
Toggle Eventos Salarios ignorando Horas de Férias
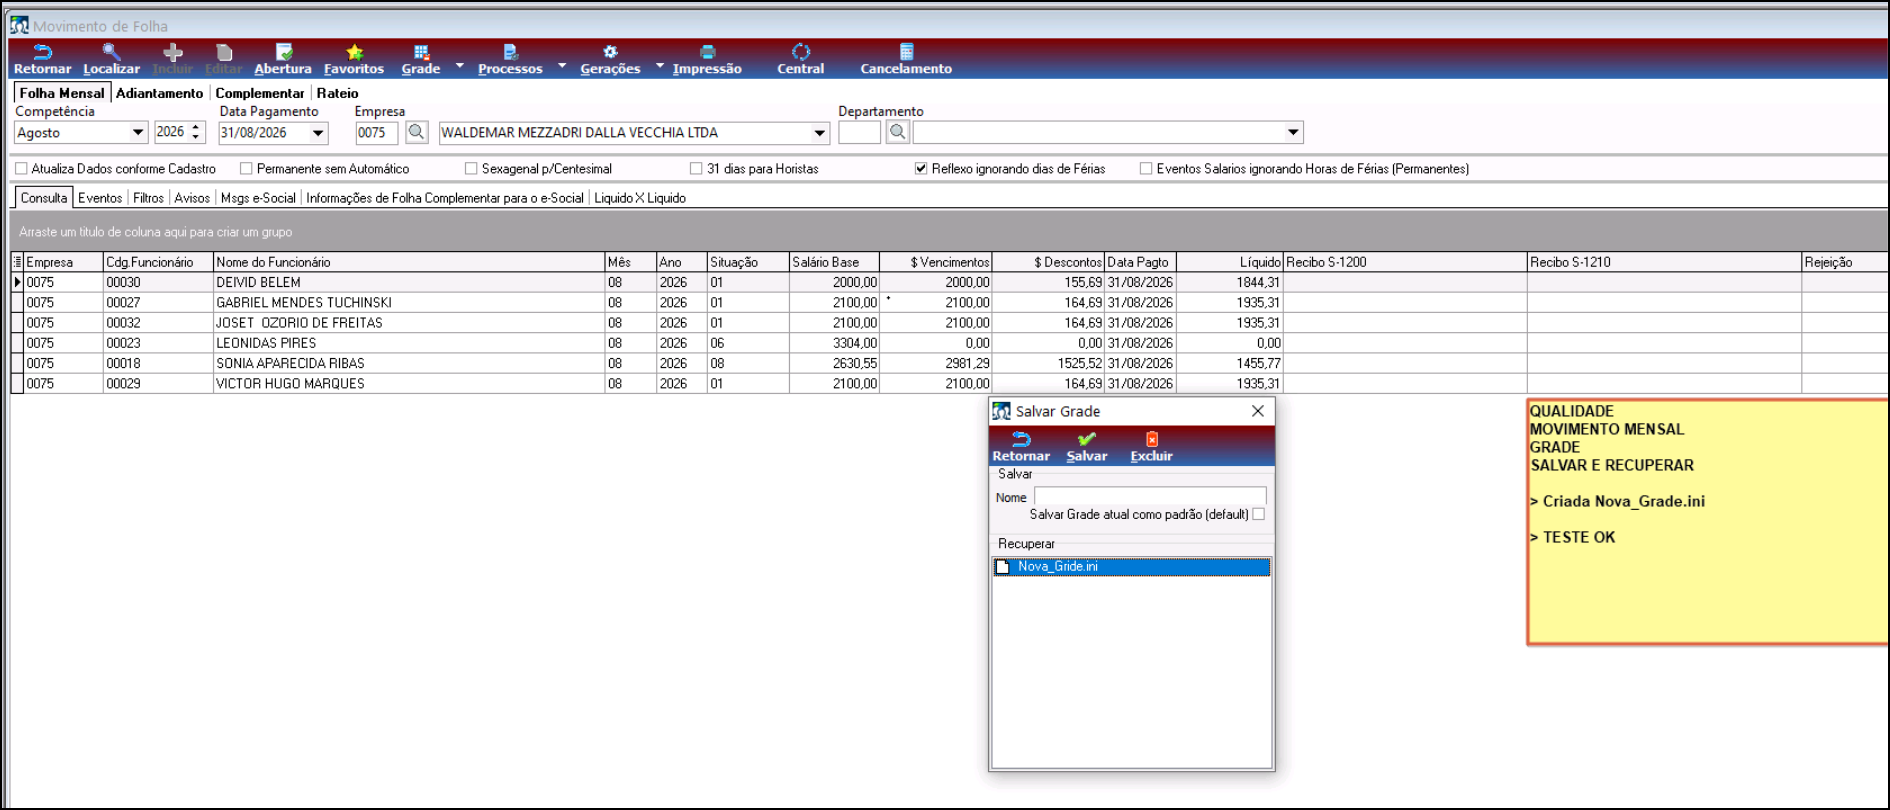pyautogui.click(x=1146, y=169)
